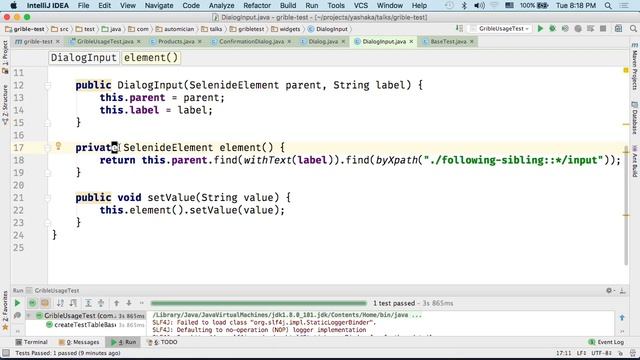The width and height of the screenshot is (640, 360).
Task: Close the Products.java tab
Action: click(200, 42)
